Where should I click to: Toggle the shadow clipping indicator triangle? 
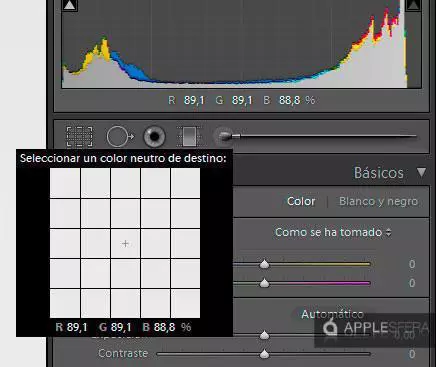coord(70,5)
